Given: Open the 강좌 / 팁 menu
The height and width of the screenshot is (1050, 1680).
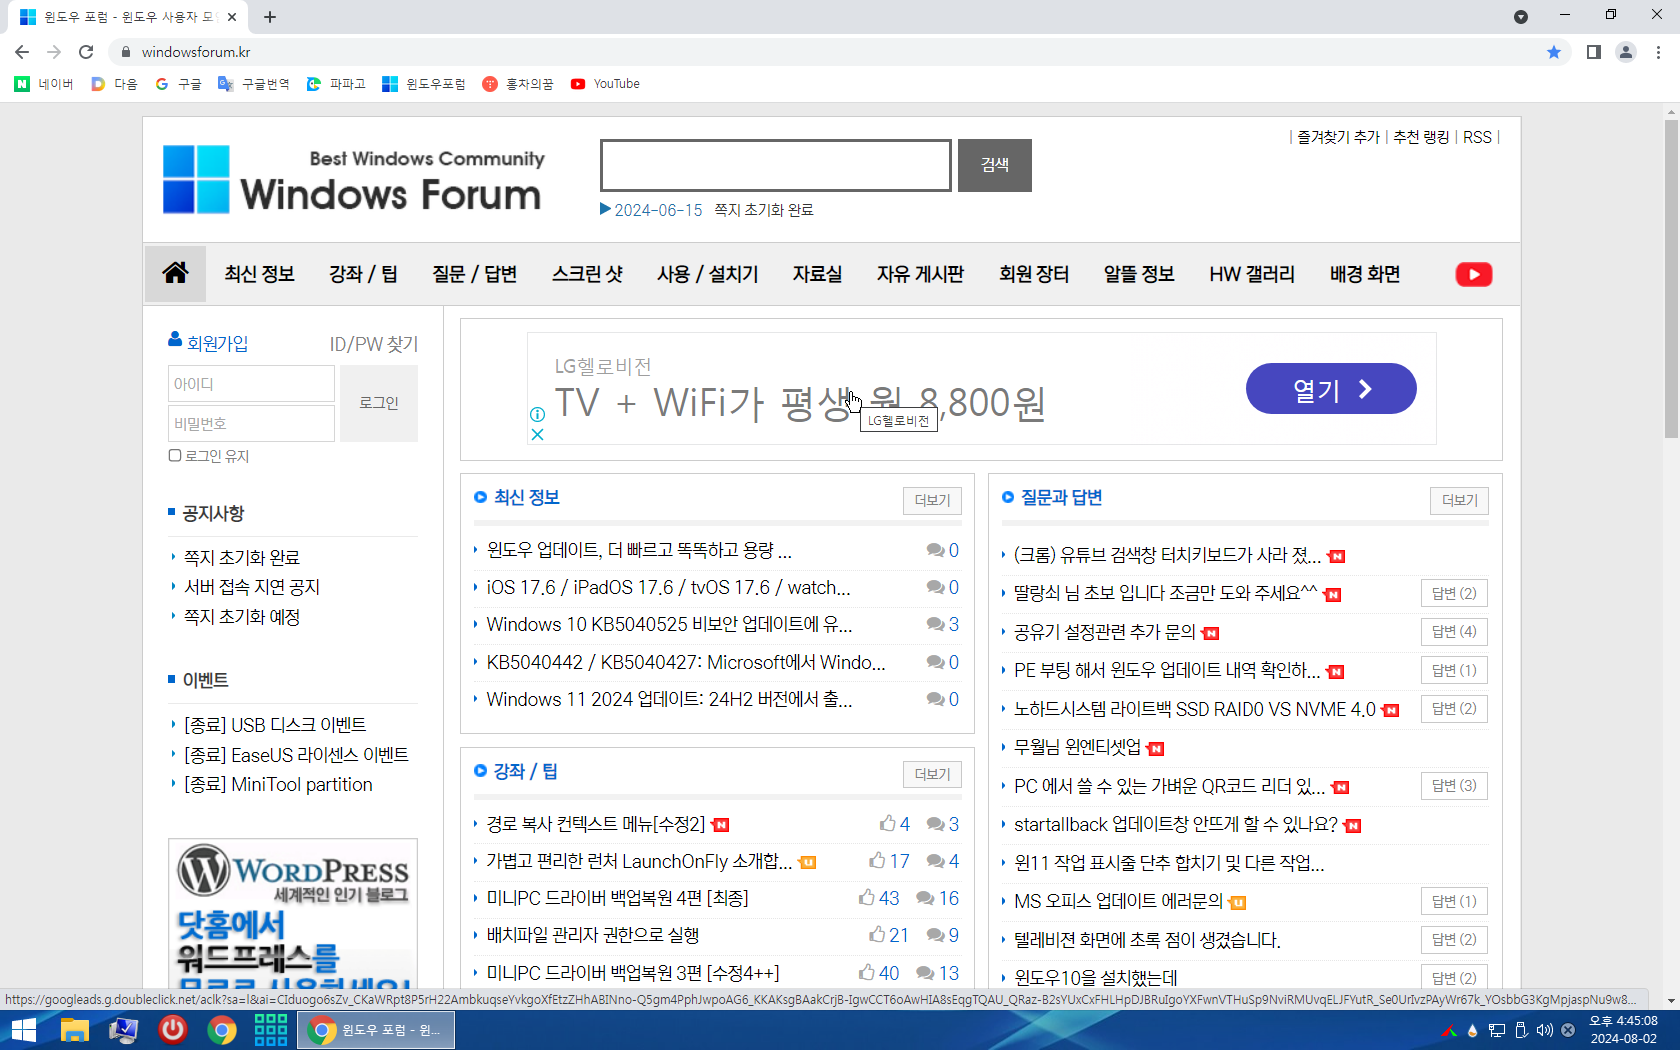Looking at the screenshot, I should click(x=363, y=274).
